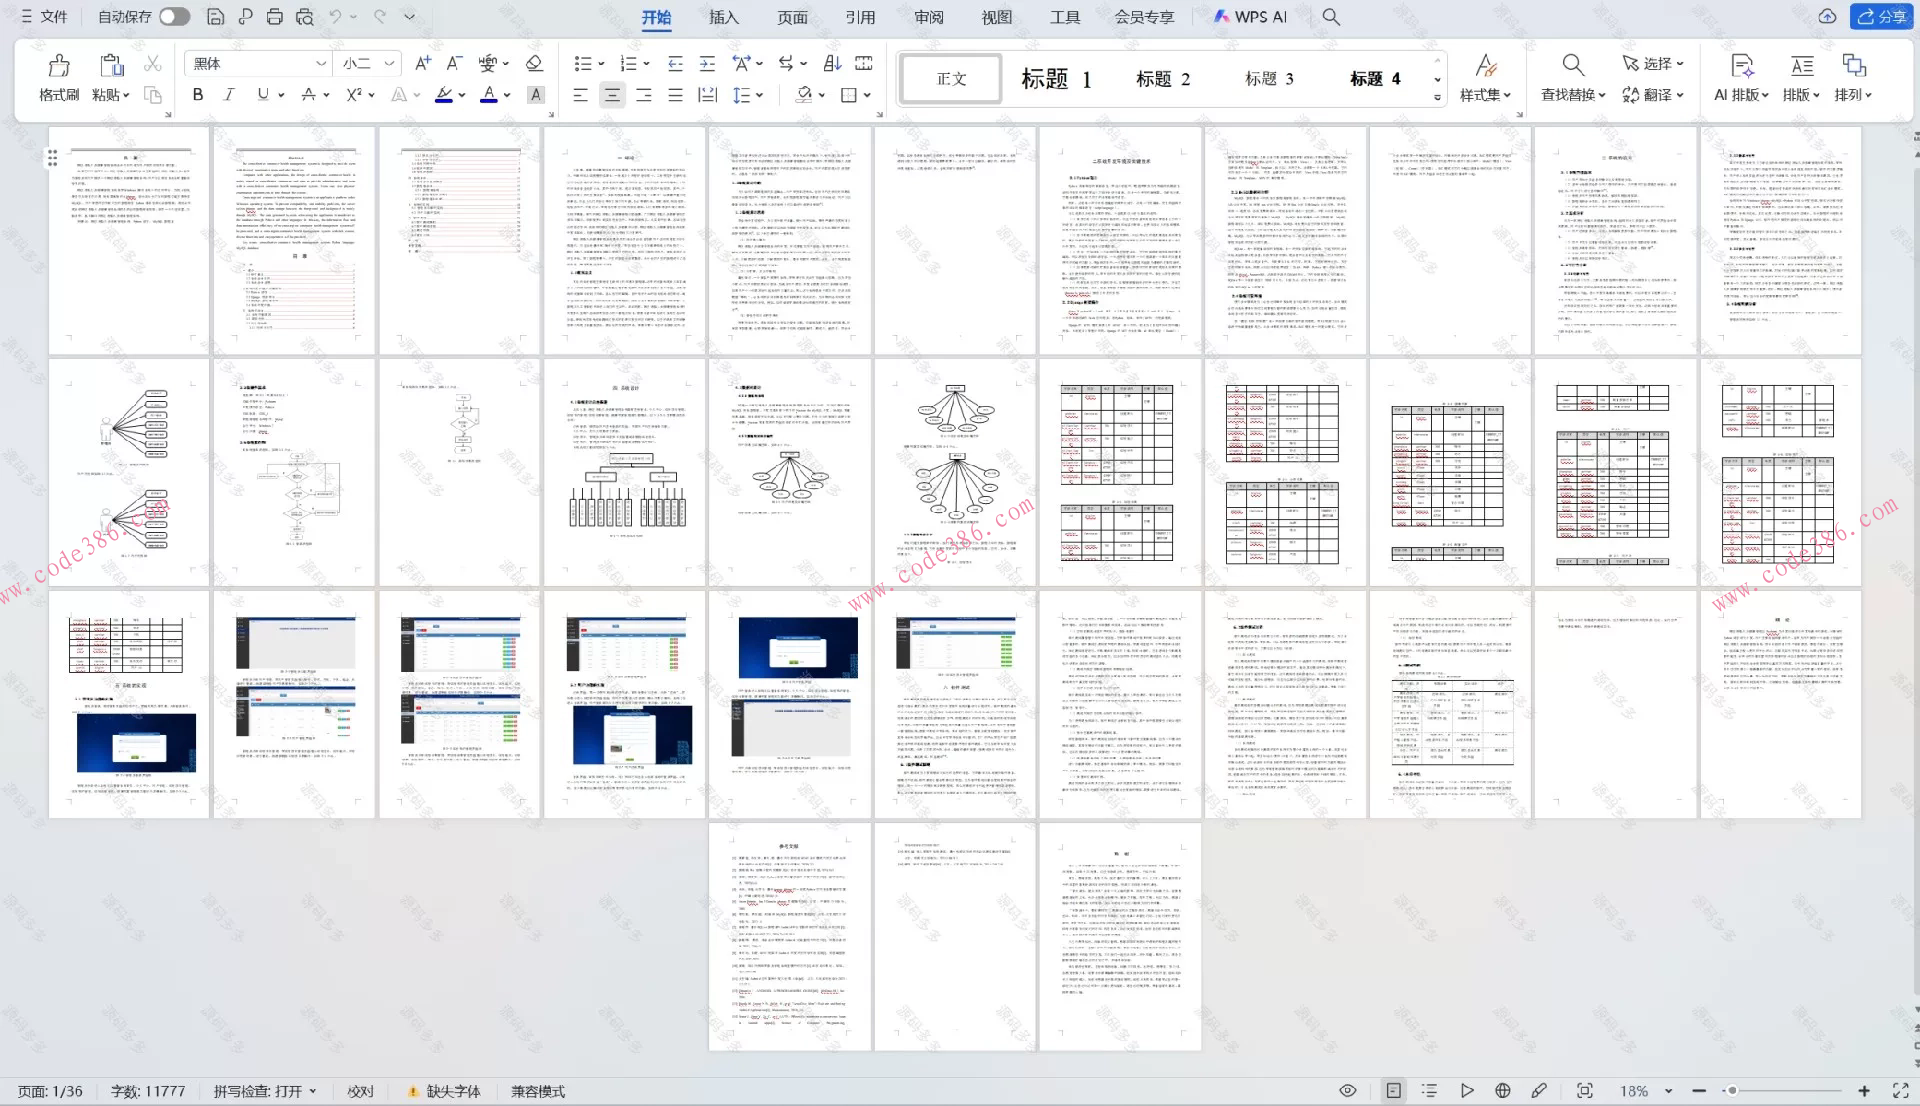The height and width of the screenshot is (1106, 1920).
Task: Expand the font size dropdown 小二
Action: coord(389,63)
